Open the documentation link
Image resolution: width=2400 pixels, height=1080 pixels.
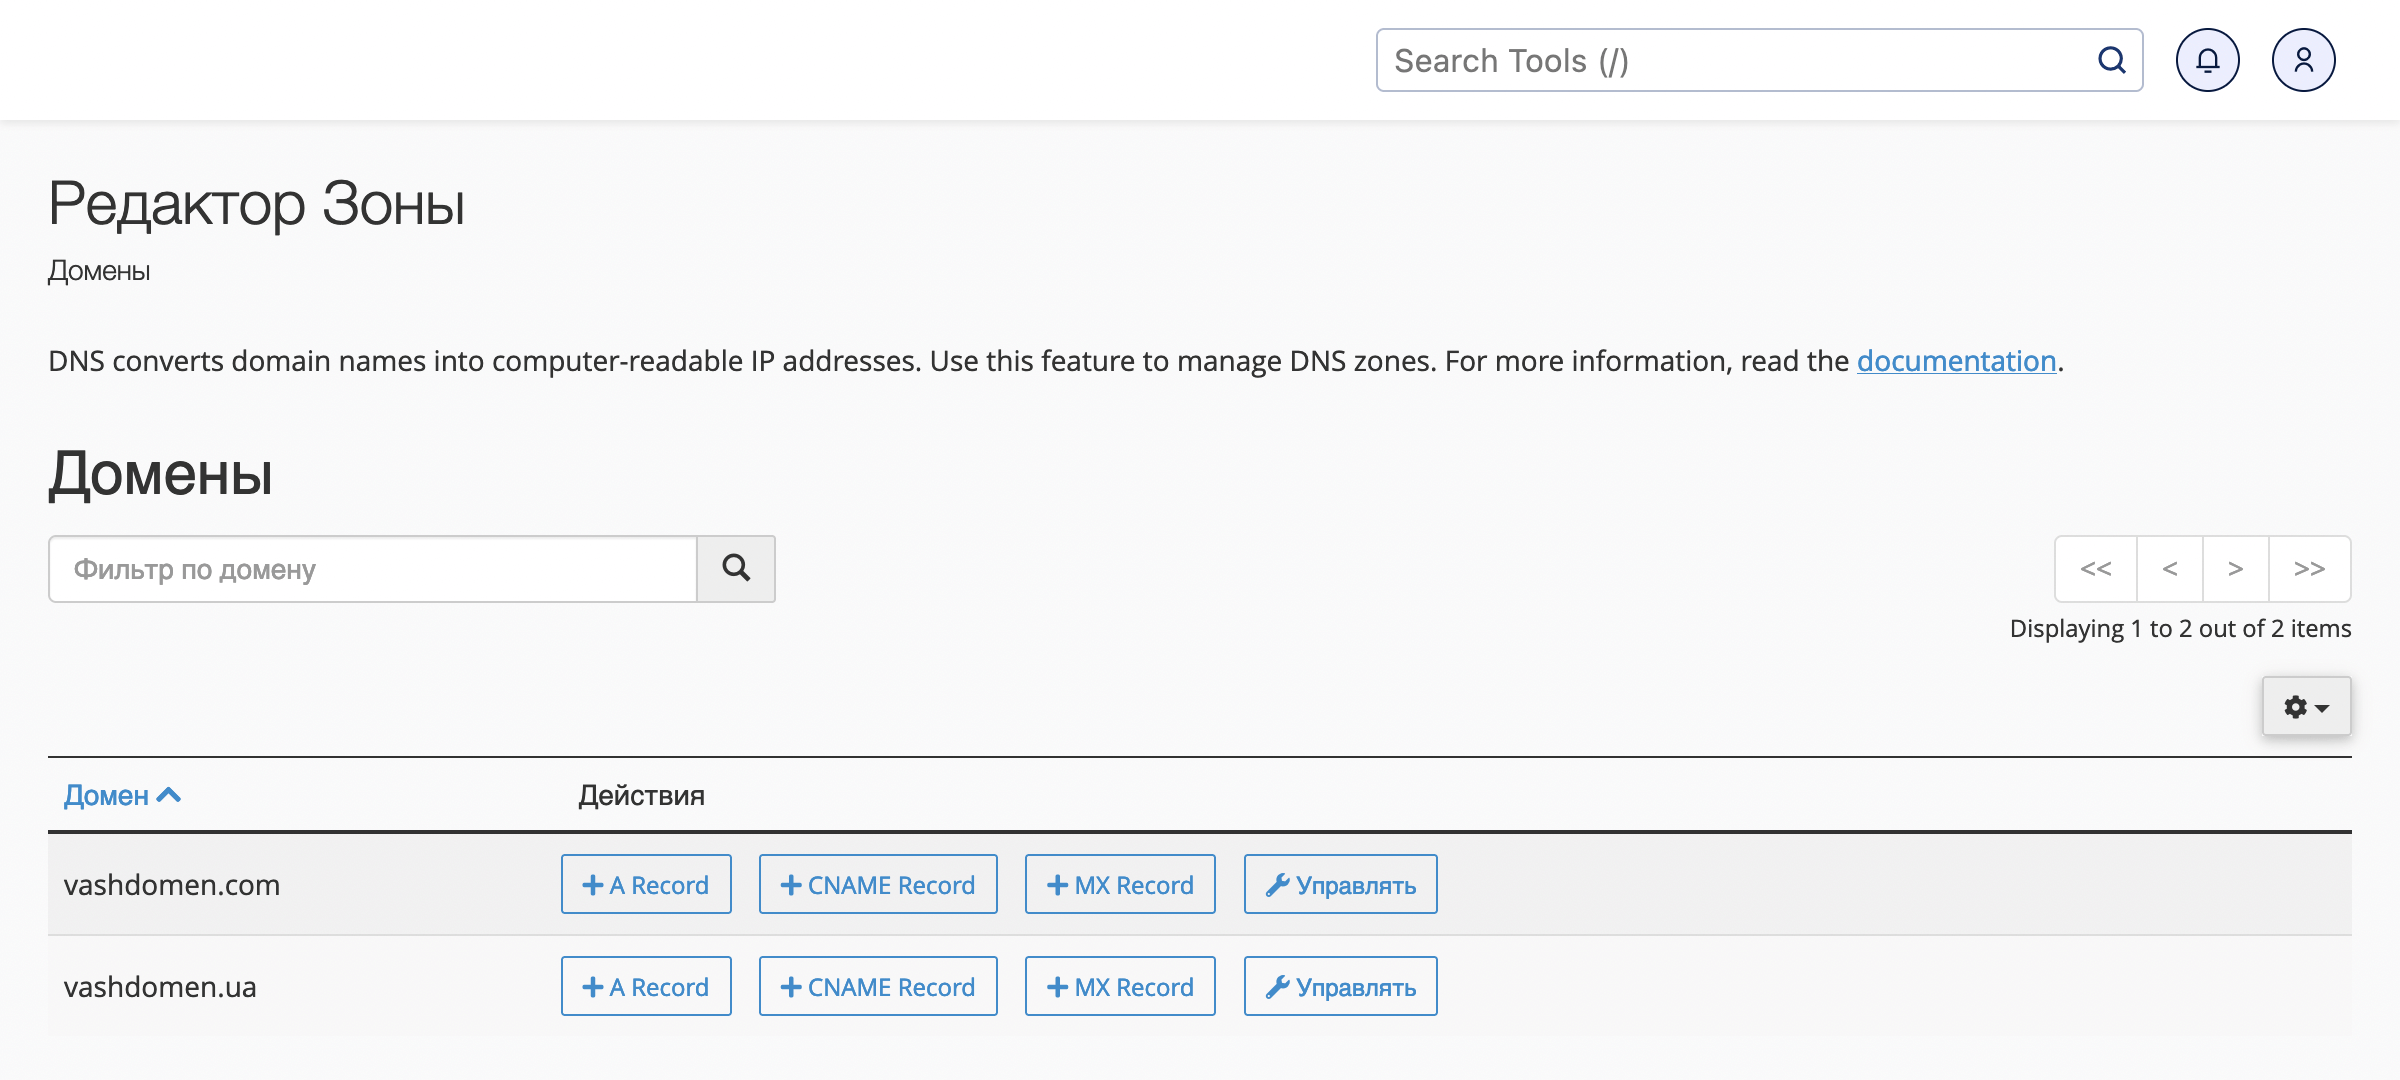(x=1956, y=360)
